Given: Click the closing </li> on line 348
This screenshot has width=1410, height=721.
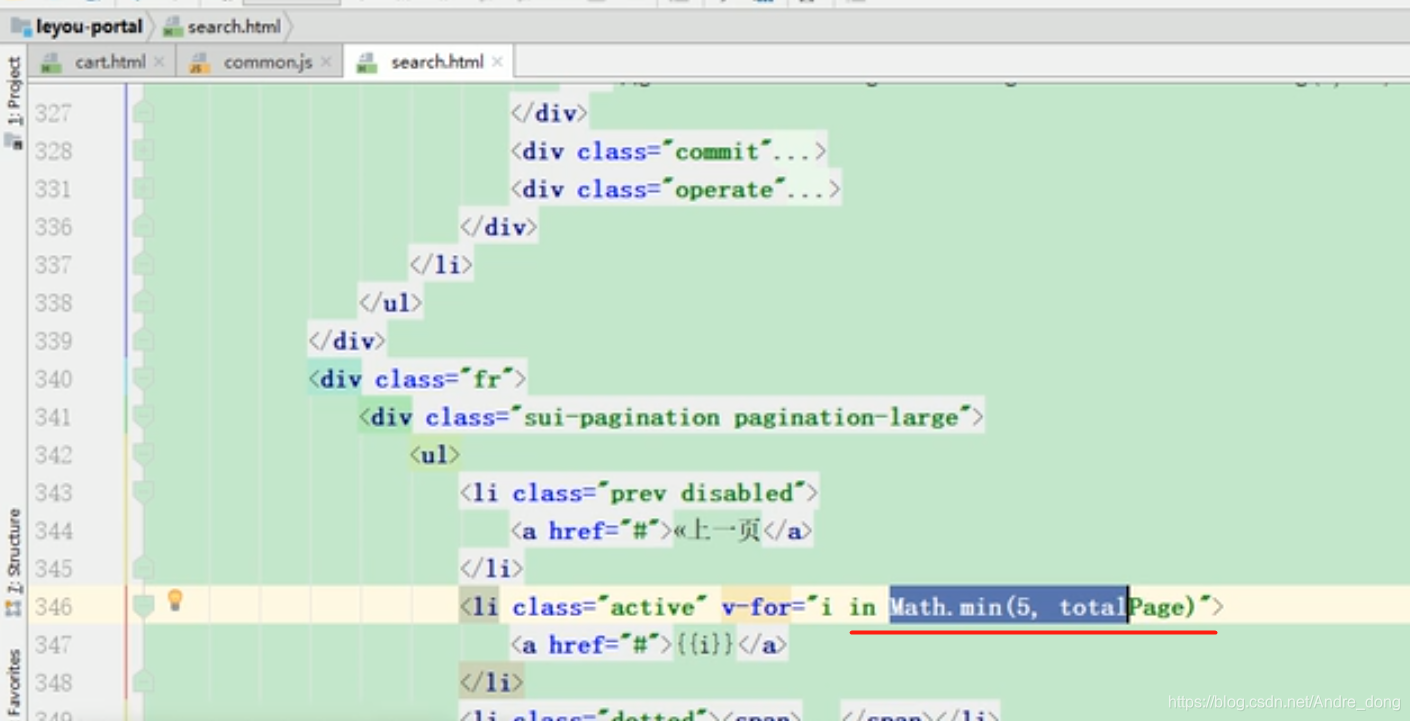Looking at the screenshot, I should coord(491,683).
